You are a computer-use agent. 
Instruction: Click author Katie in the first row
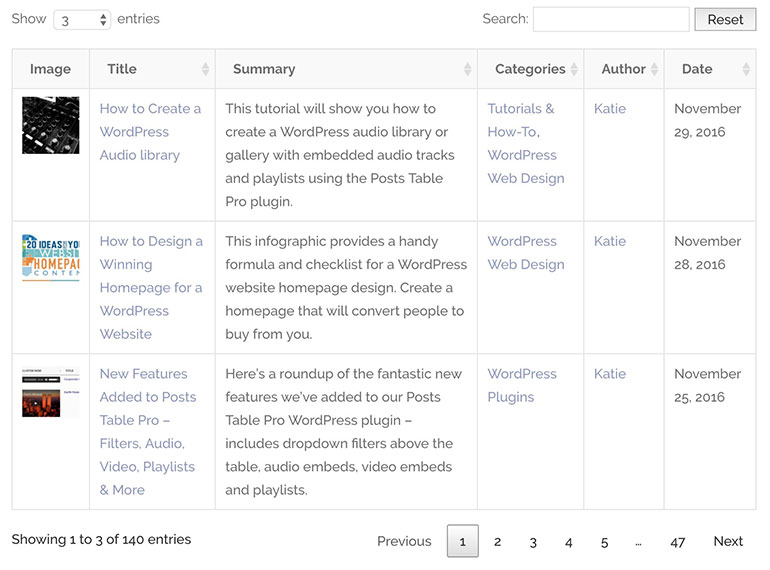610,109
